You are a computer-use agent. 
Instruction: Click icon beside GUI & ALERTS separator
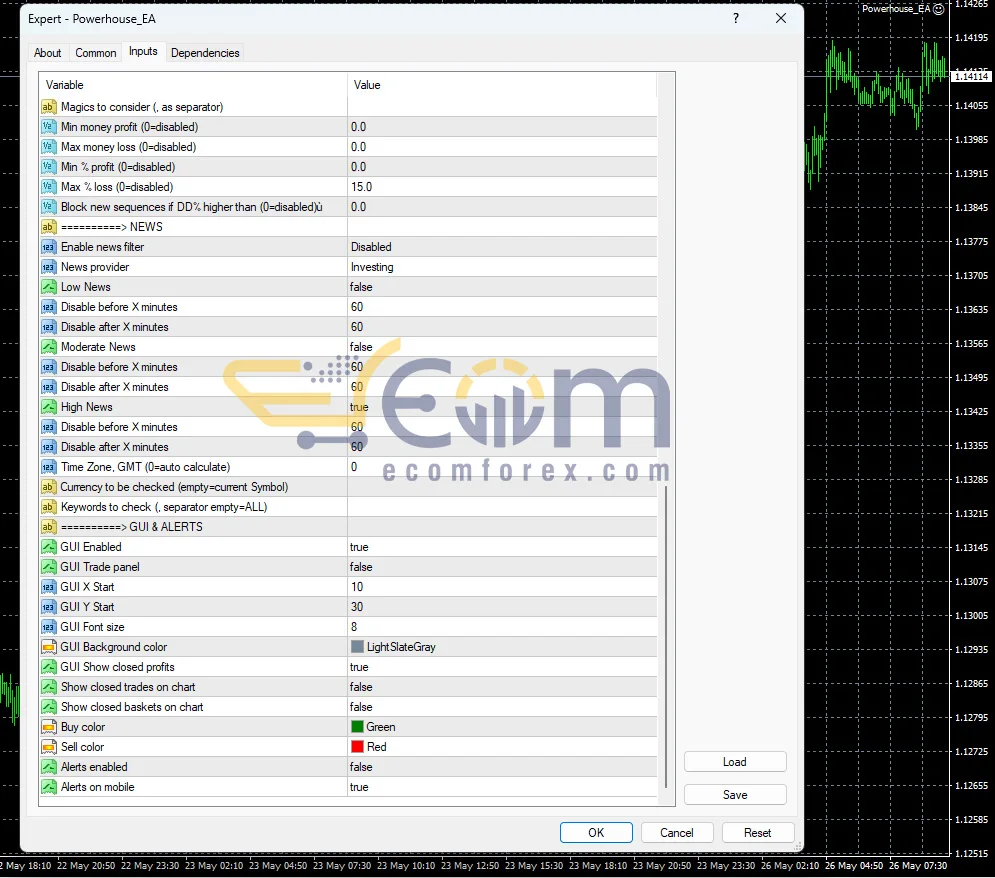click(48, 527)
